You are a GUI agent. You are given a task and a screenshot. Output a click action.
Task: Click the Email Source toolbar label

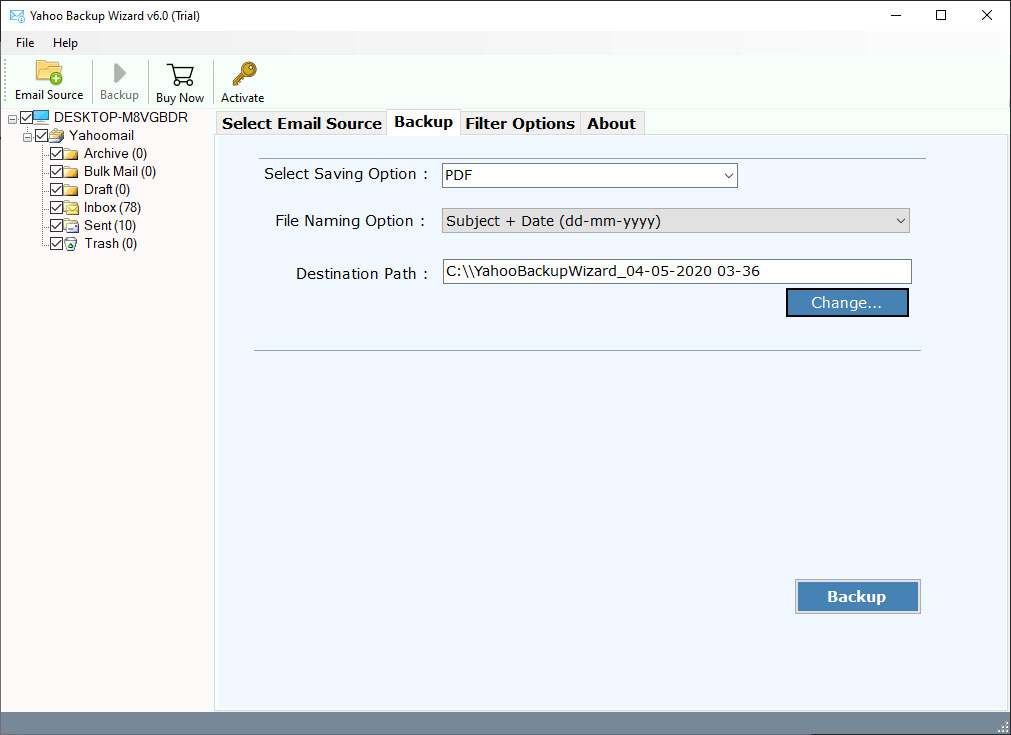[49, 95]
